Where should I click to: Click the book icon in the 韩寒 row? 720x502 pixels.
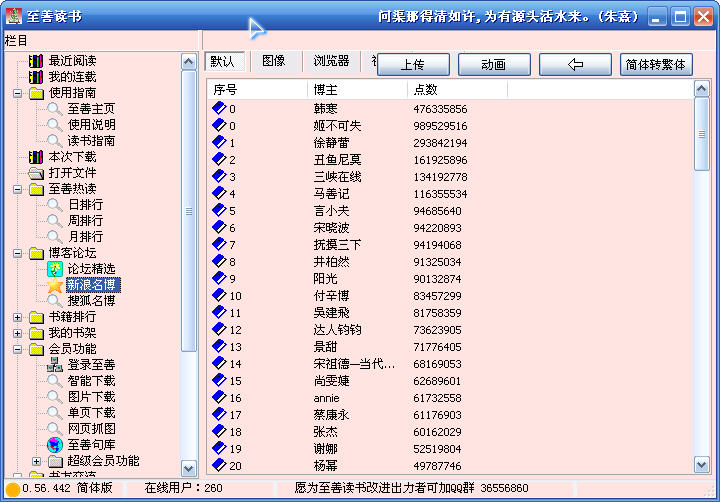coord(219,108)
